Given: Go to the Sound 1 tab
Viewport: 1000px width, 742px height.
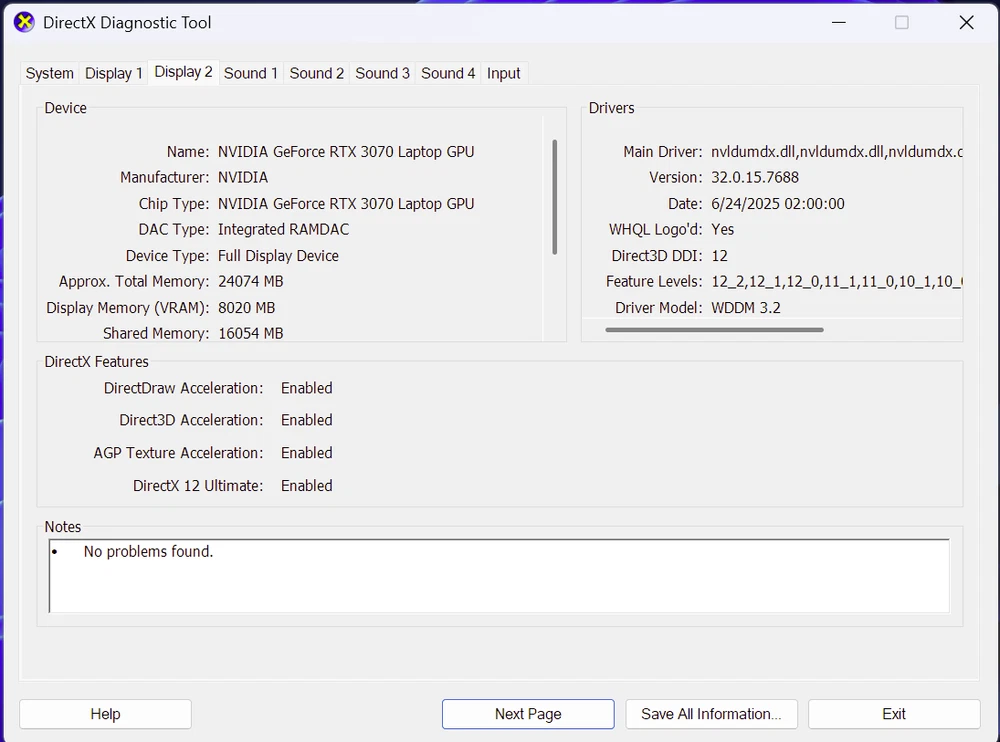Looking at the screenshot, I should pyautogui.click(x=251, y=73).
